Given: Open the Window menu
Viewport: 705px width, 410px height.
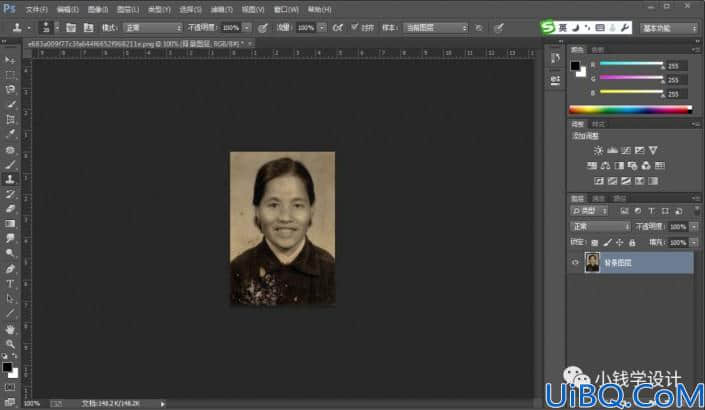Looking at the screenshot, I should pos(286,9).
